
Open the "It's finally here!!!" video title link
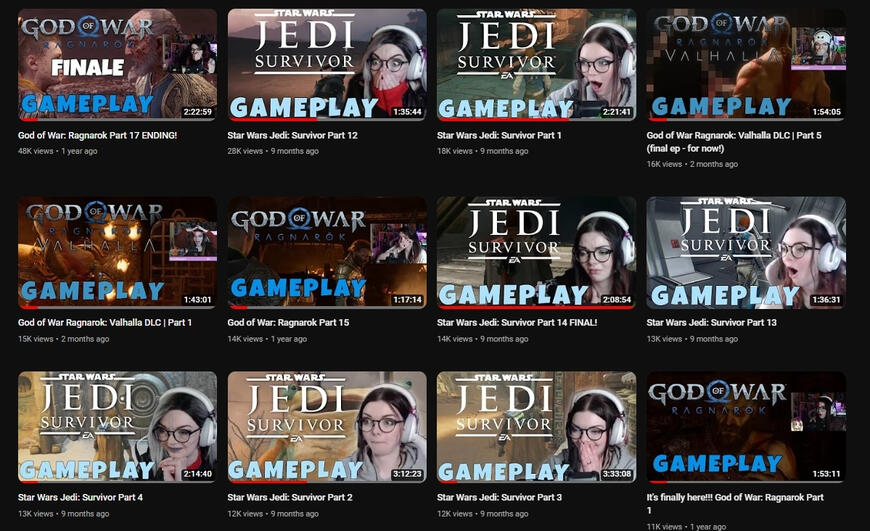tap(735, 497)
